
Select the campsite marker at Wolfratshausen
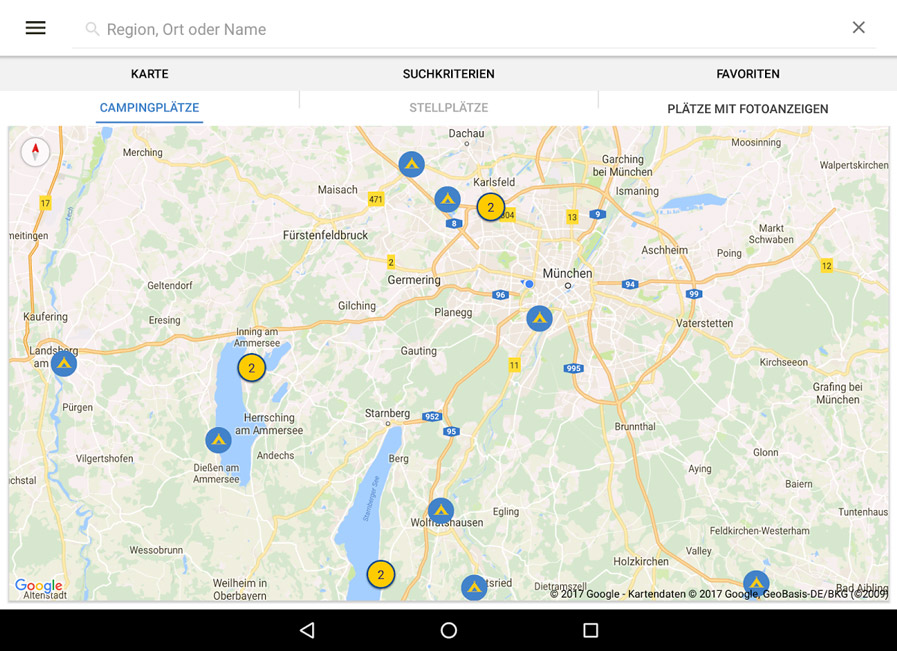[440, 510]
